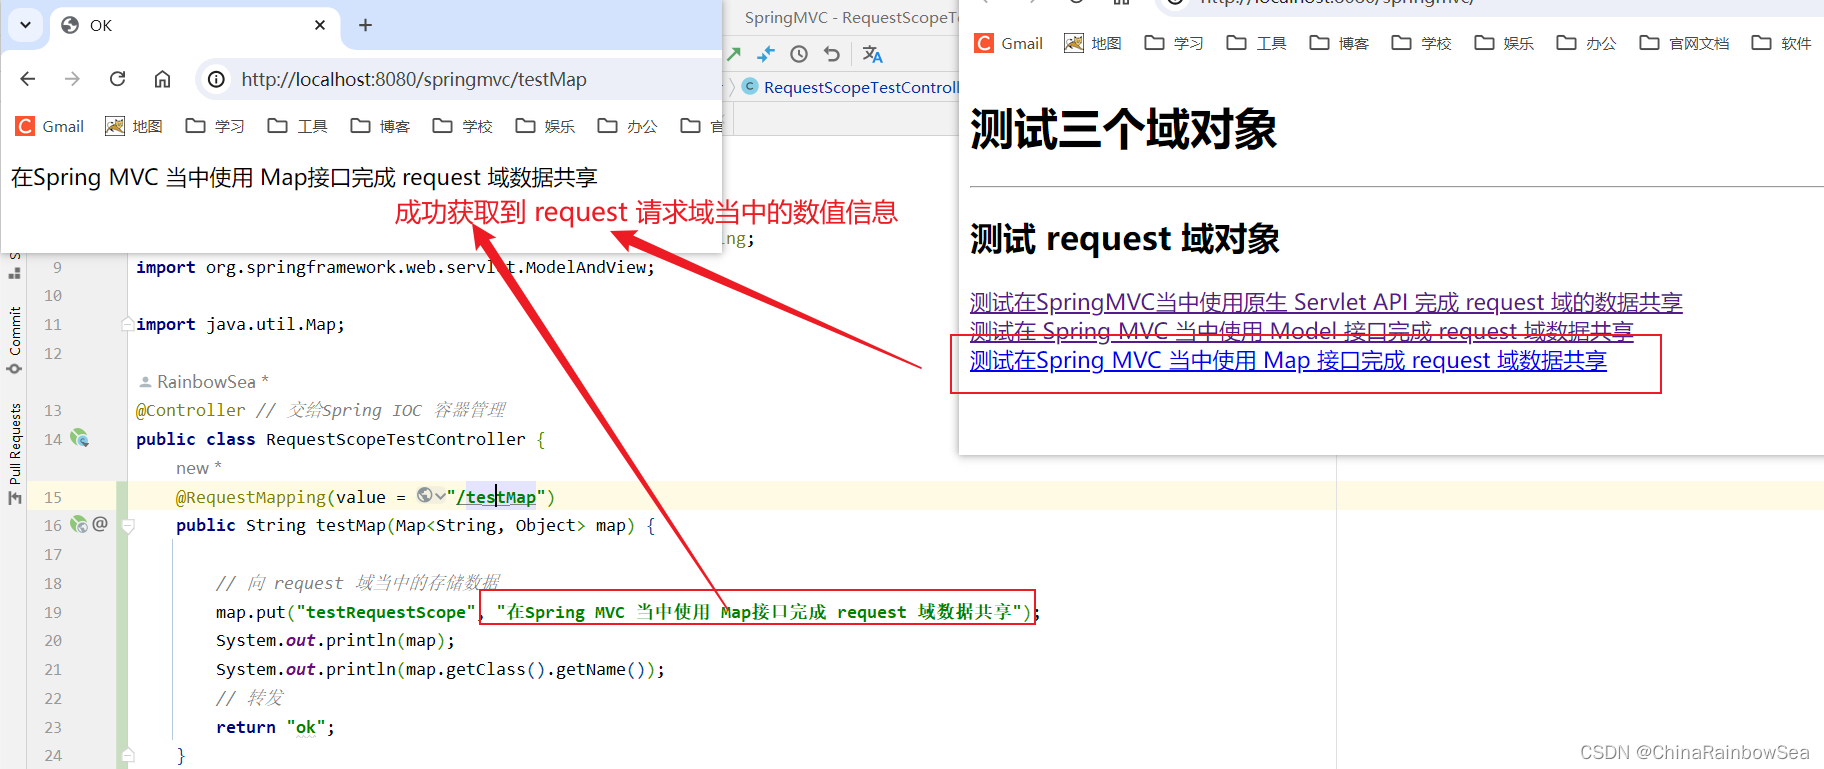Screen dimensions: 1824x769
Task: Open 地图 bookmark in right browser
Action: pyautogui.click(x=1093, y=43)
